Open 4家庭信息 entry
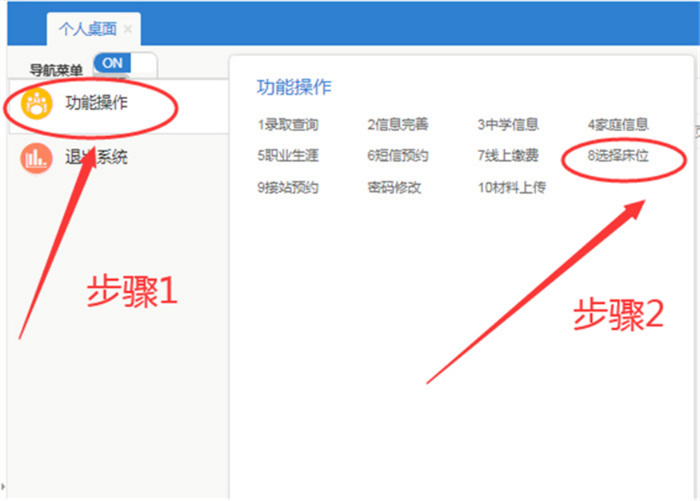Viewport: 700px width, 501px height. point(618,125)
